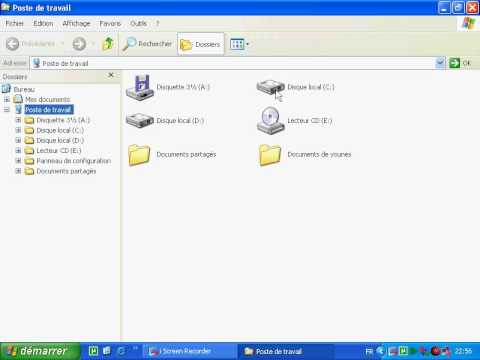Select the Disquette 3½ (A:) floppy drive icon

tap(140, 87)
